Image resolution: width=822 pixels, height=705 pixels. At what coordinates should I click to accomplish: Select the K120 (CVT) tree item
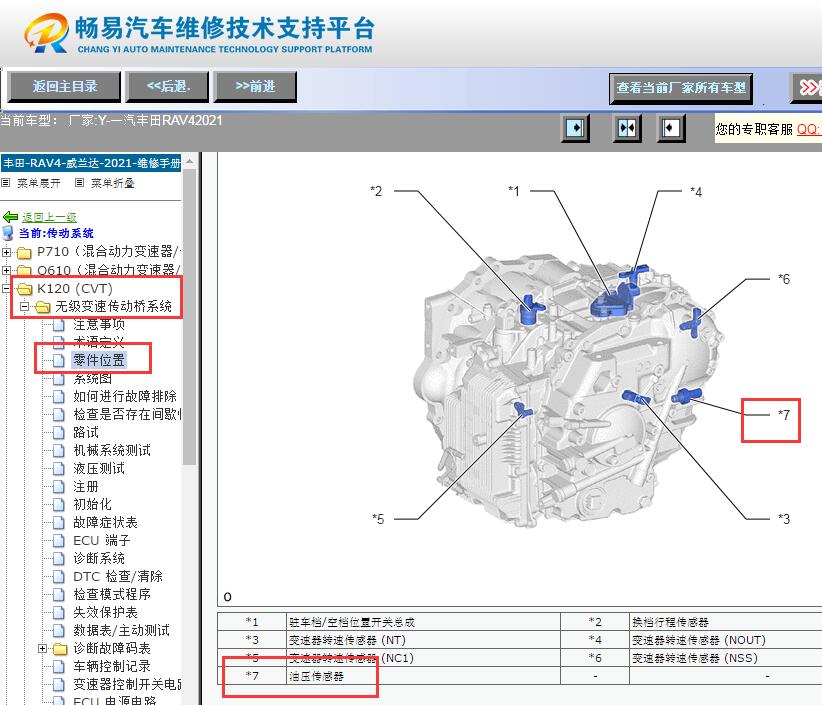[x=75, y=289]
